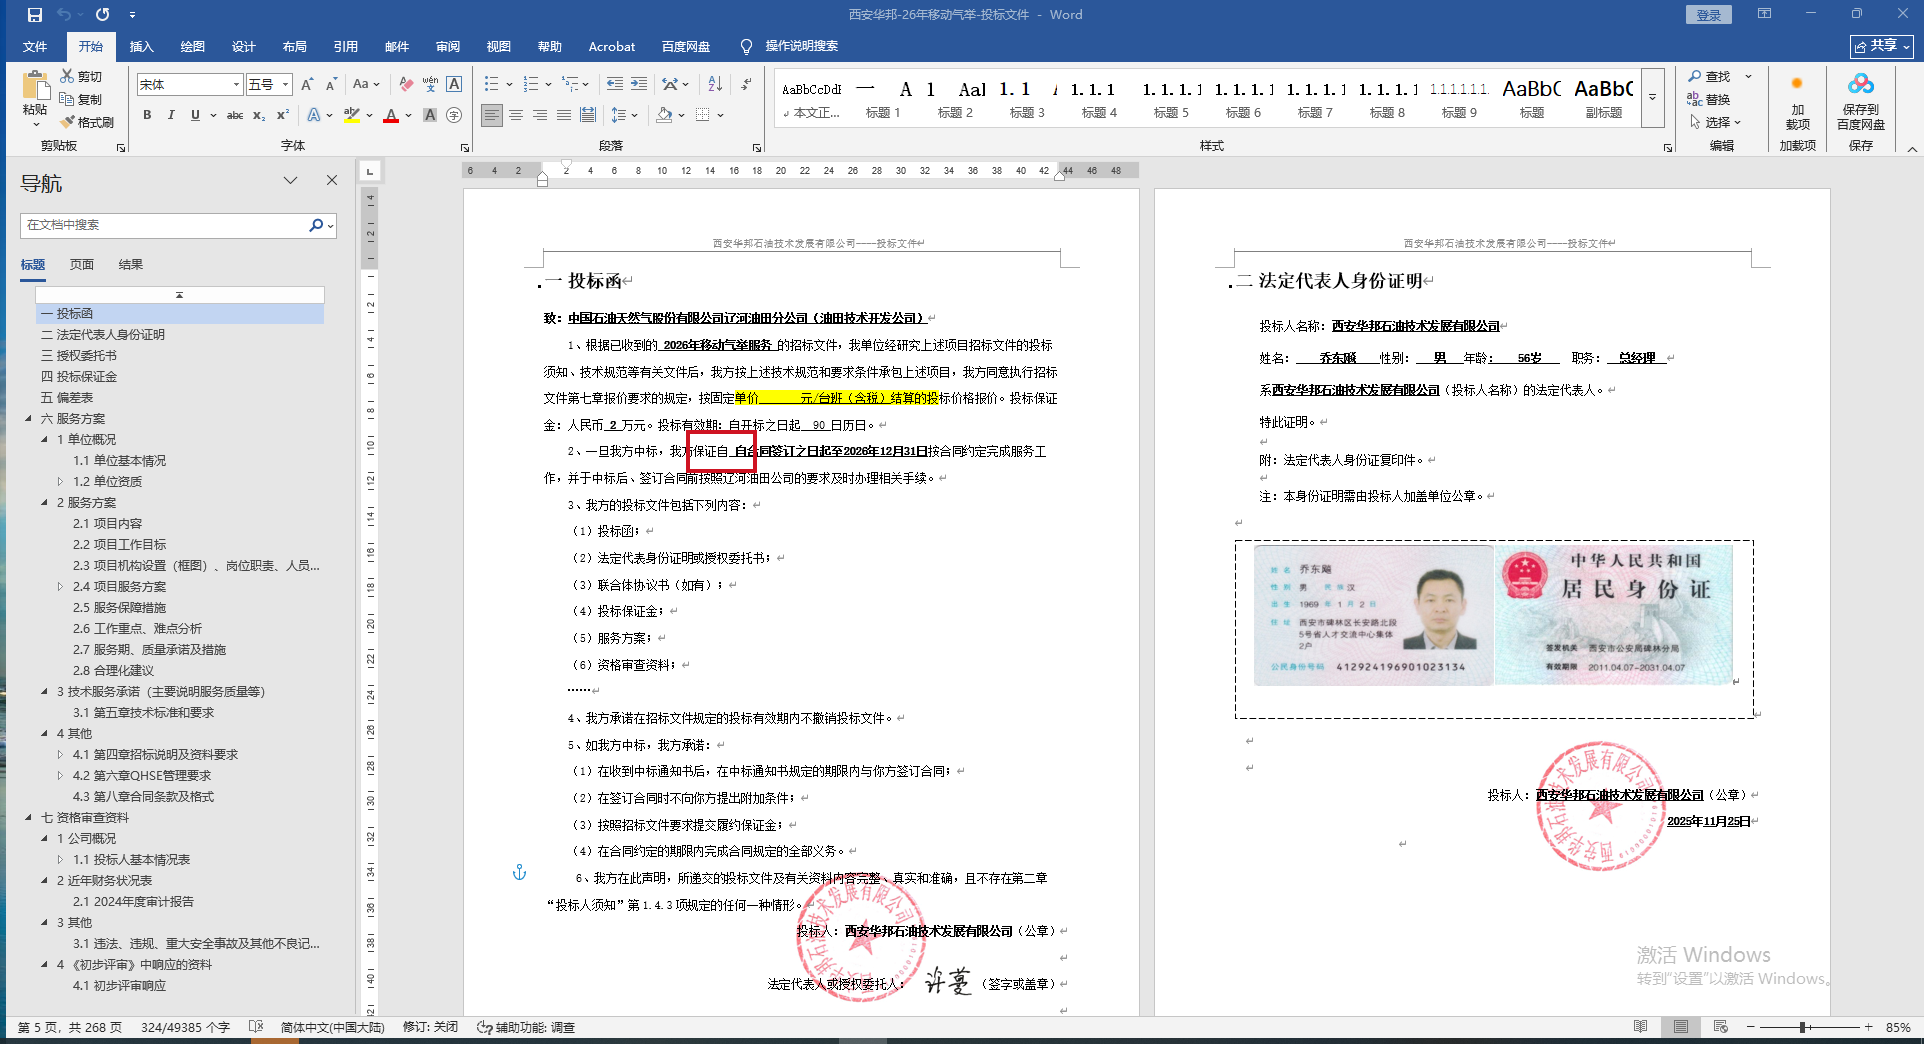Open the font size dropdown (五号)
This screenshot has height=1044, width=1924.
click(286, 85)
